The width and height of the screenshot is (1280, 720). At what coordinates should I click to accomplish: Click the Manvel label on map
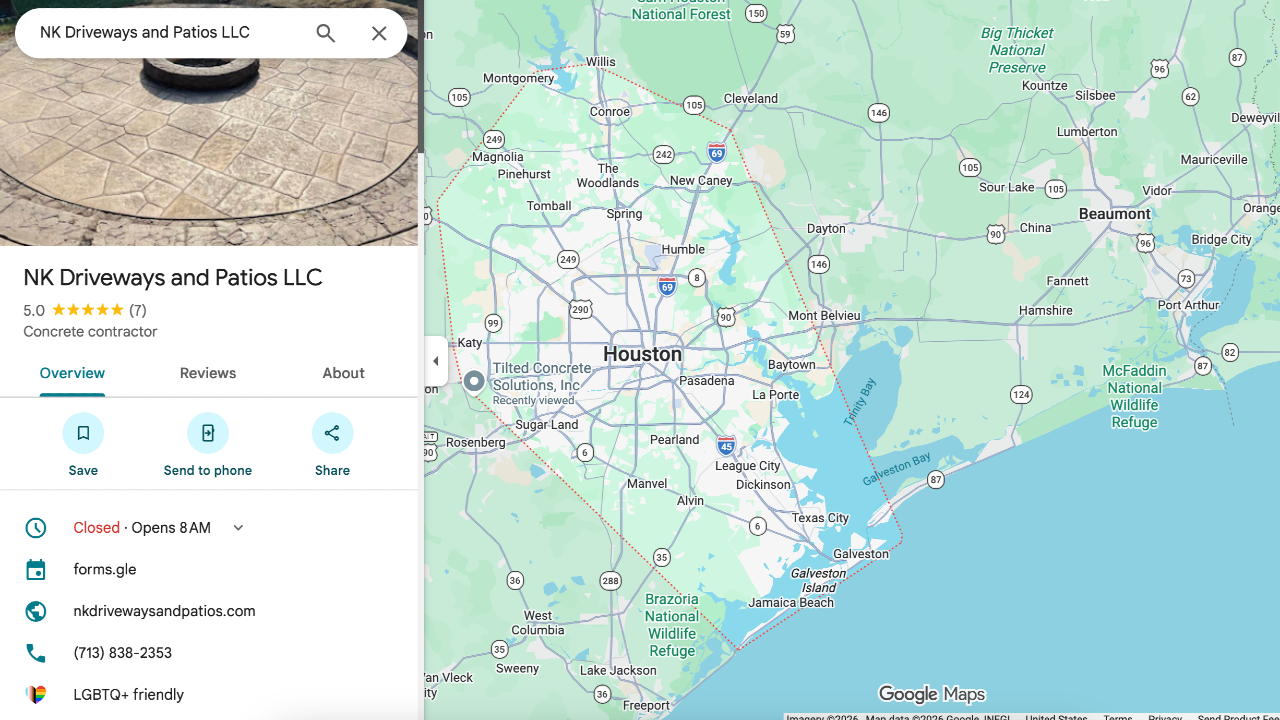647,483
